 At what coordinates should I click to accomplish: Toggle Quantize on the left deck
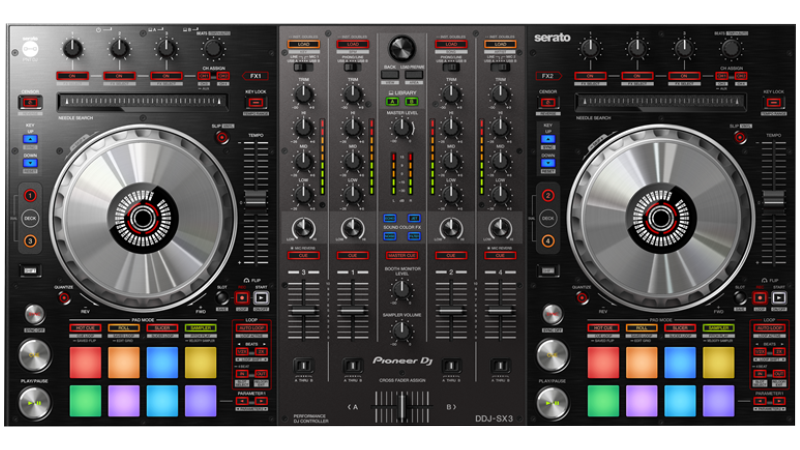(65, 297)
